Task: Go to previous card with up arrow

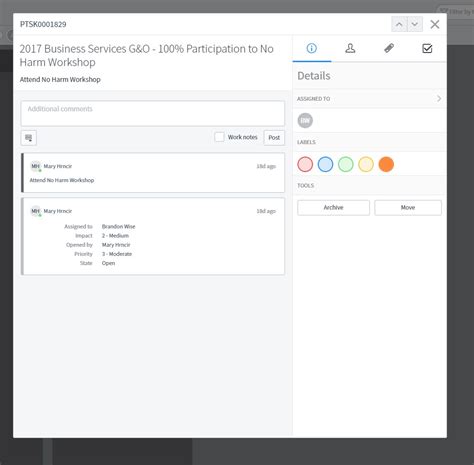Action: 399,24
